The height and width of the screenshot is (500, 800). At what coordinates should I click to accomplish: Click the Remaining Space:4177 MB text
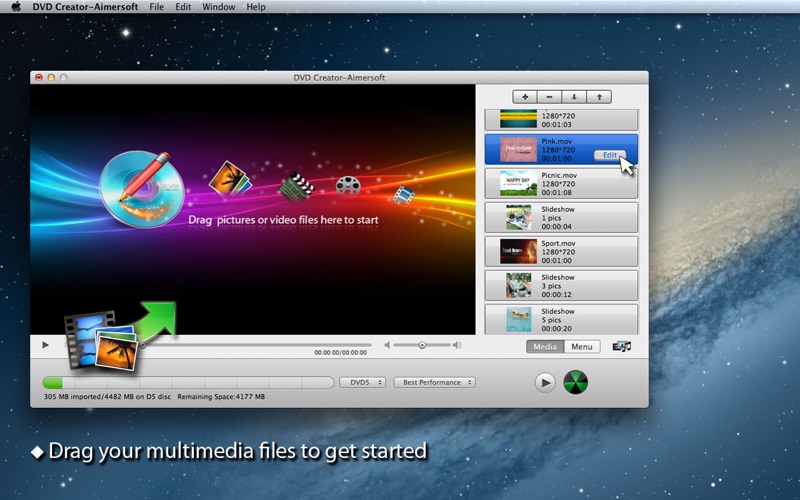[x=221, y=396]
